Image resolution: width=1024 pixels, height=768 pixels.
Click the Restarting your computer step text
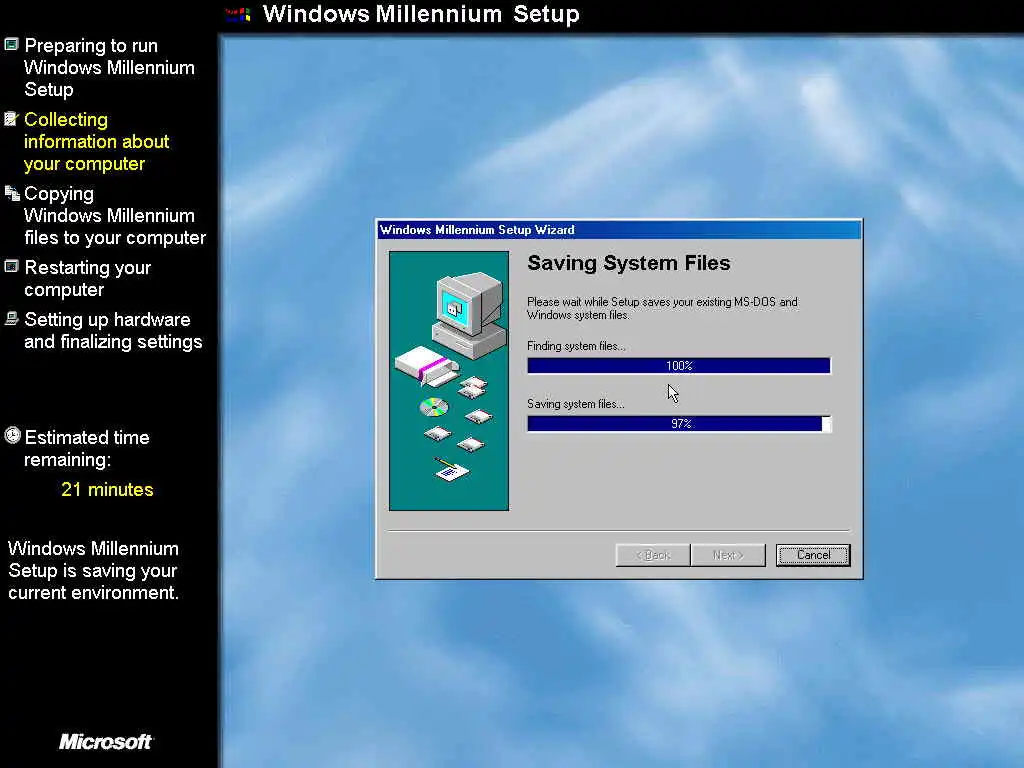[x=88, y=278]
